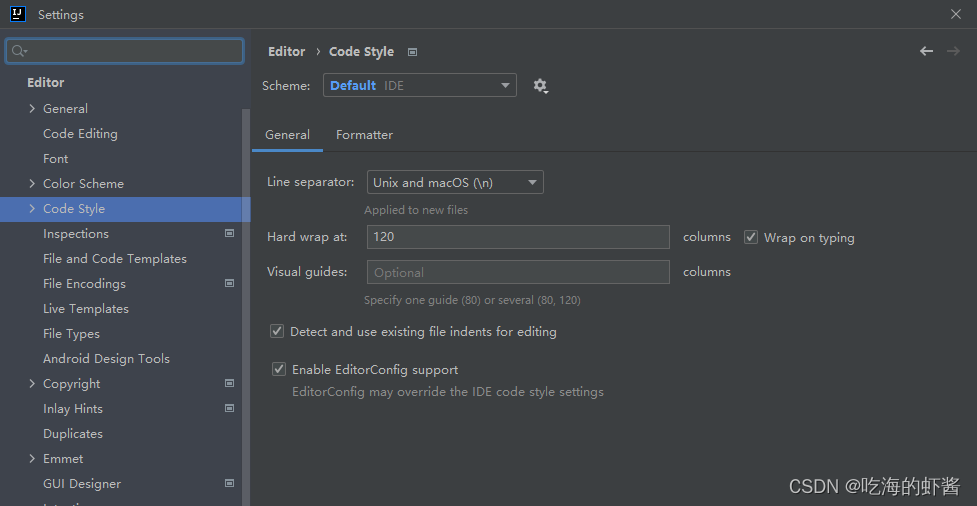Select Inspections in the settings tree
This screenshot has width=977, height=506.
click(x=76, y=234)
